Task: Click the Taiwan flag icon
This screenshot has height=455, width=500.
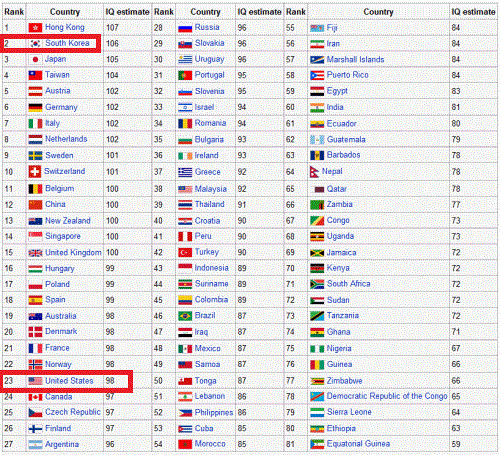Action: [35, 75]
